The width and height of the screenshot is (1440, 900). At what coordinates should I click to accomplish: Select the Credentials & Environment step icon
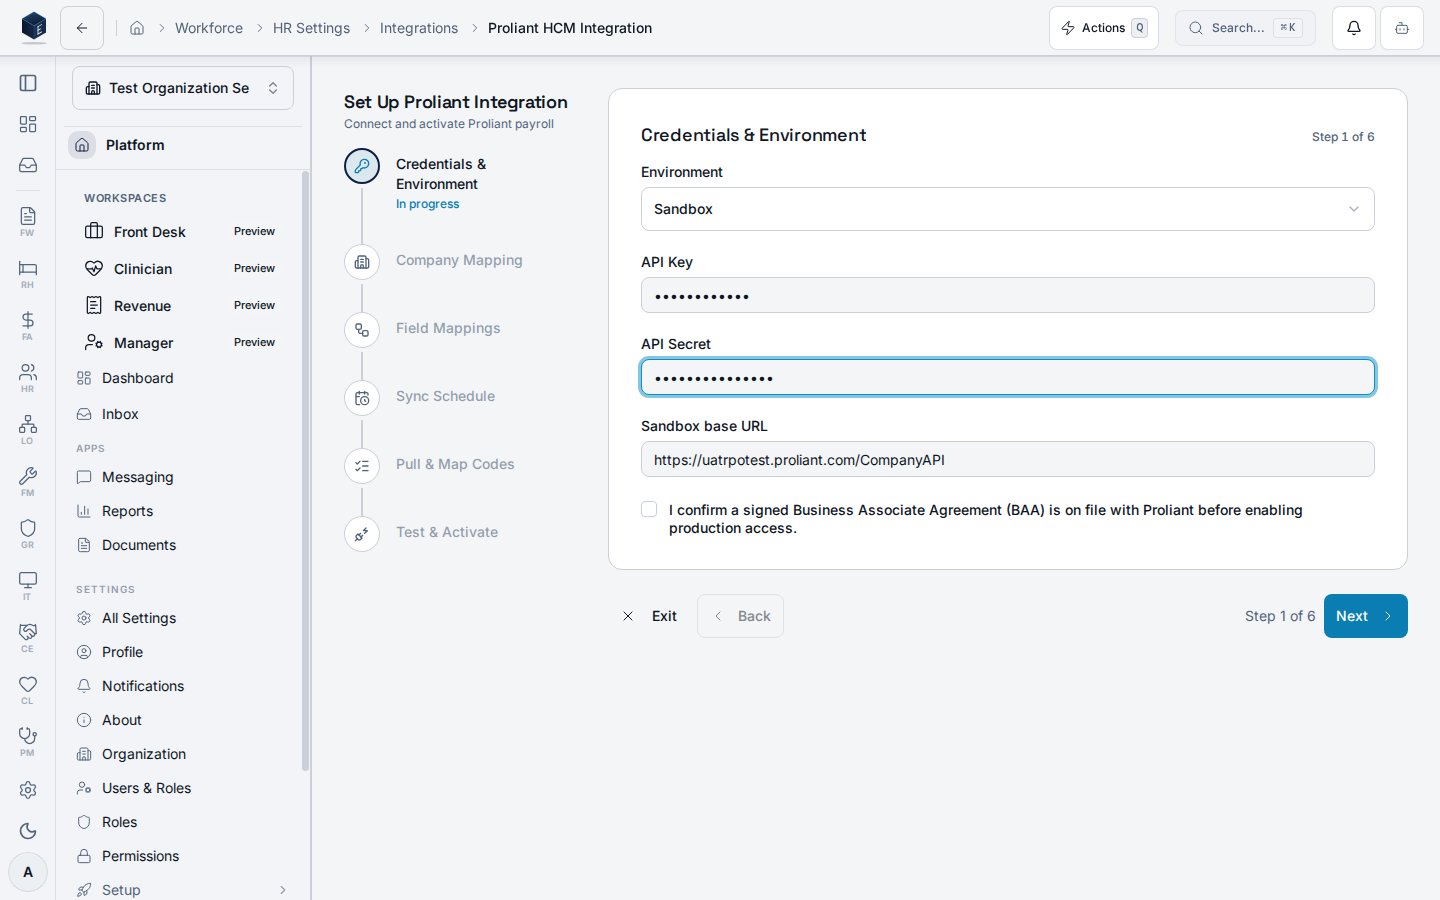click(362, 166)
